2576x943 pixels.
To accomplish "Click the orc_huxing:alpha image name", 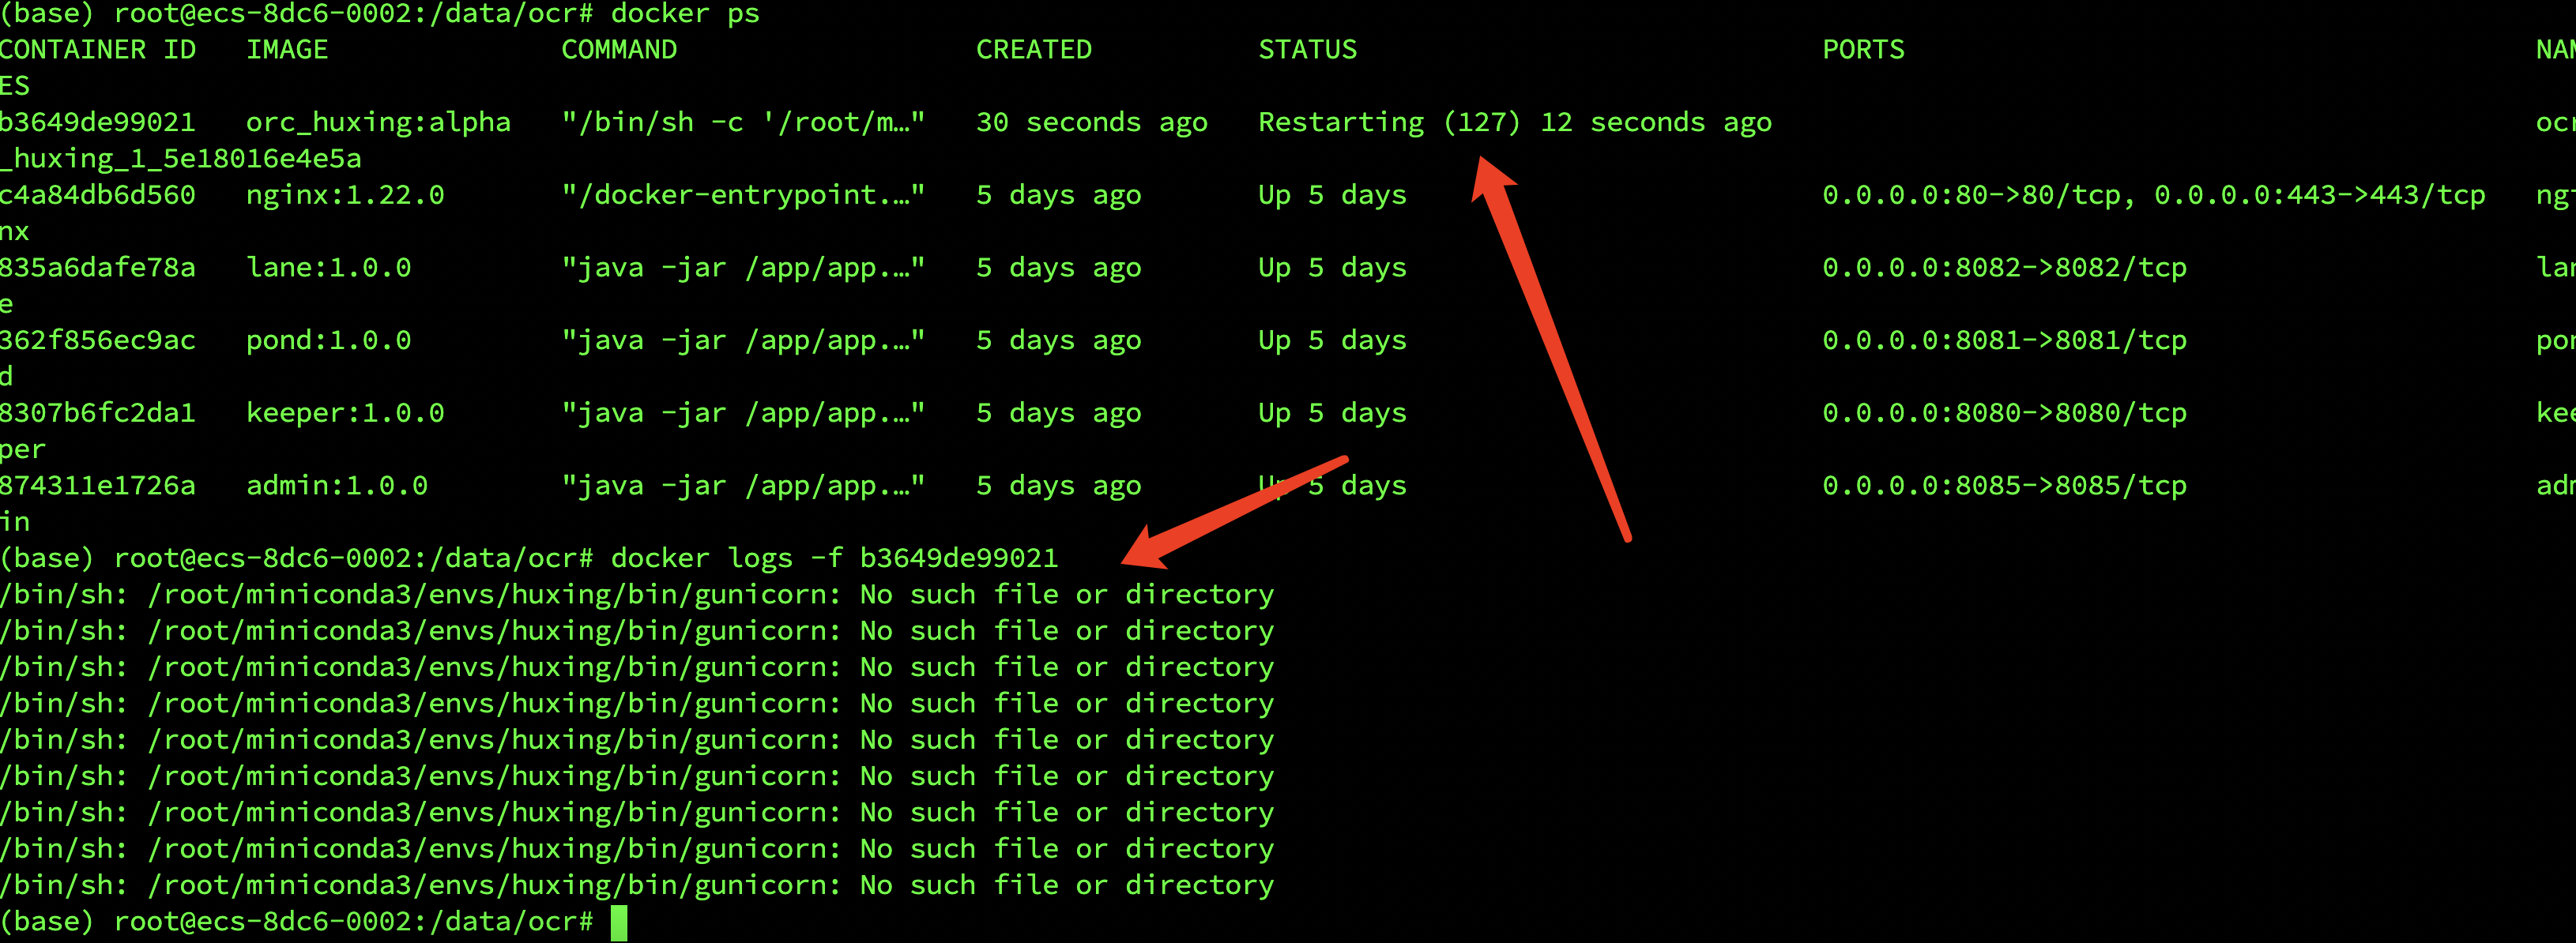I will coord(378,122).
